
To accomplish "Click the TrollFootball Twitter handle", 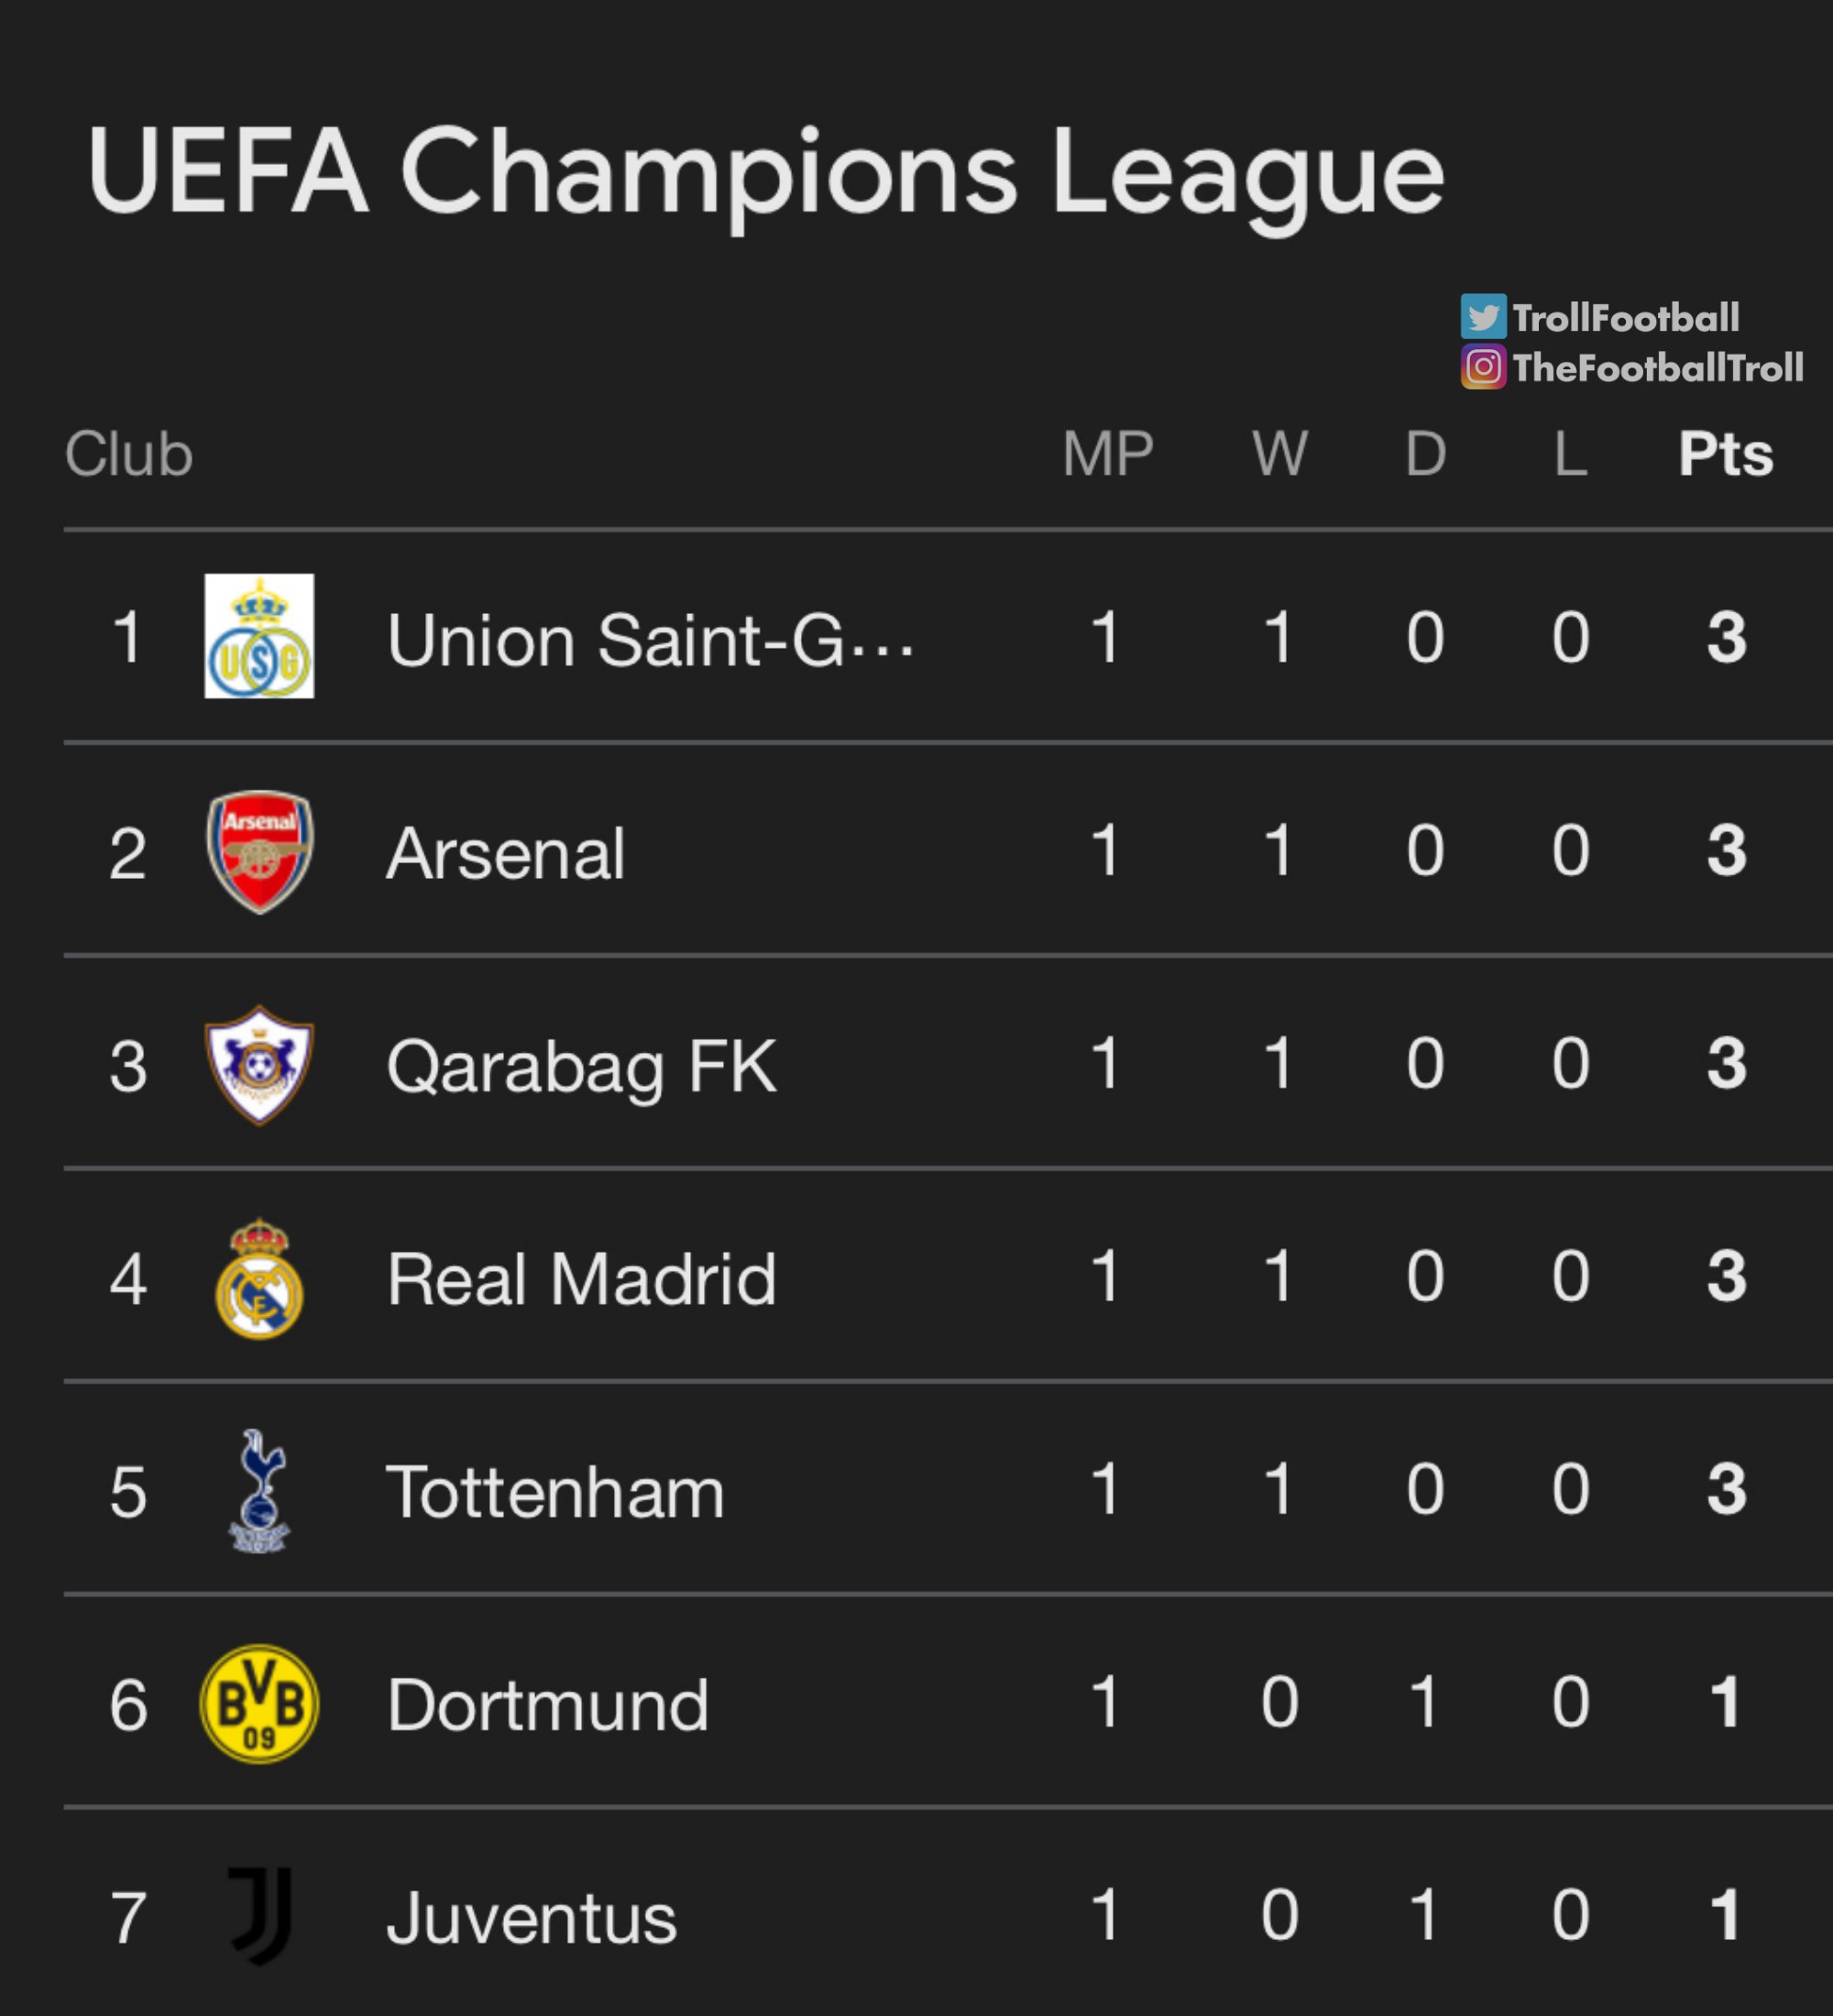I will pos(1626,318).
